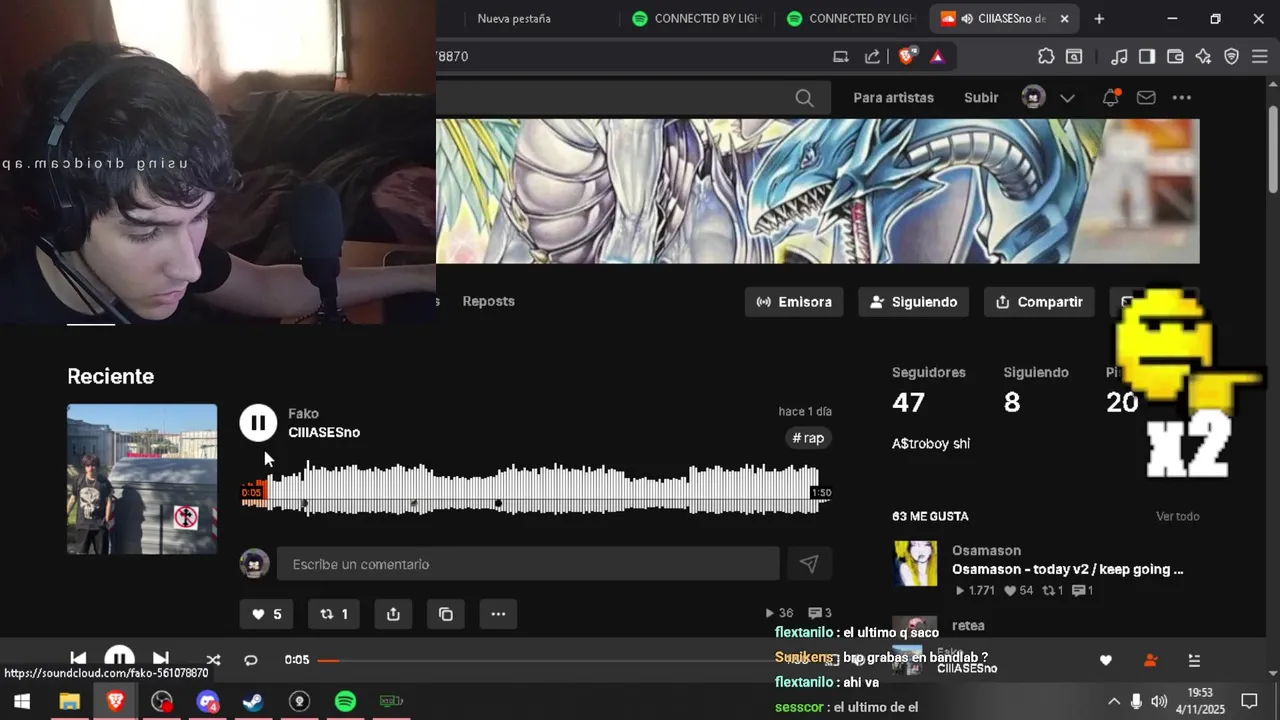Repost the Fako track (count 1)
Image resolution: width=1280 pixels, height=720 pixels.
(334, 614)
